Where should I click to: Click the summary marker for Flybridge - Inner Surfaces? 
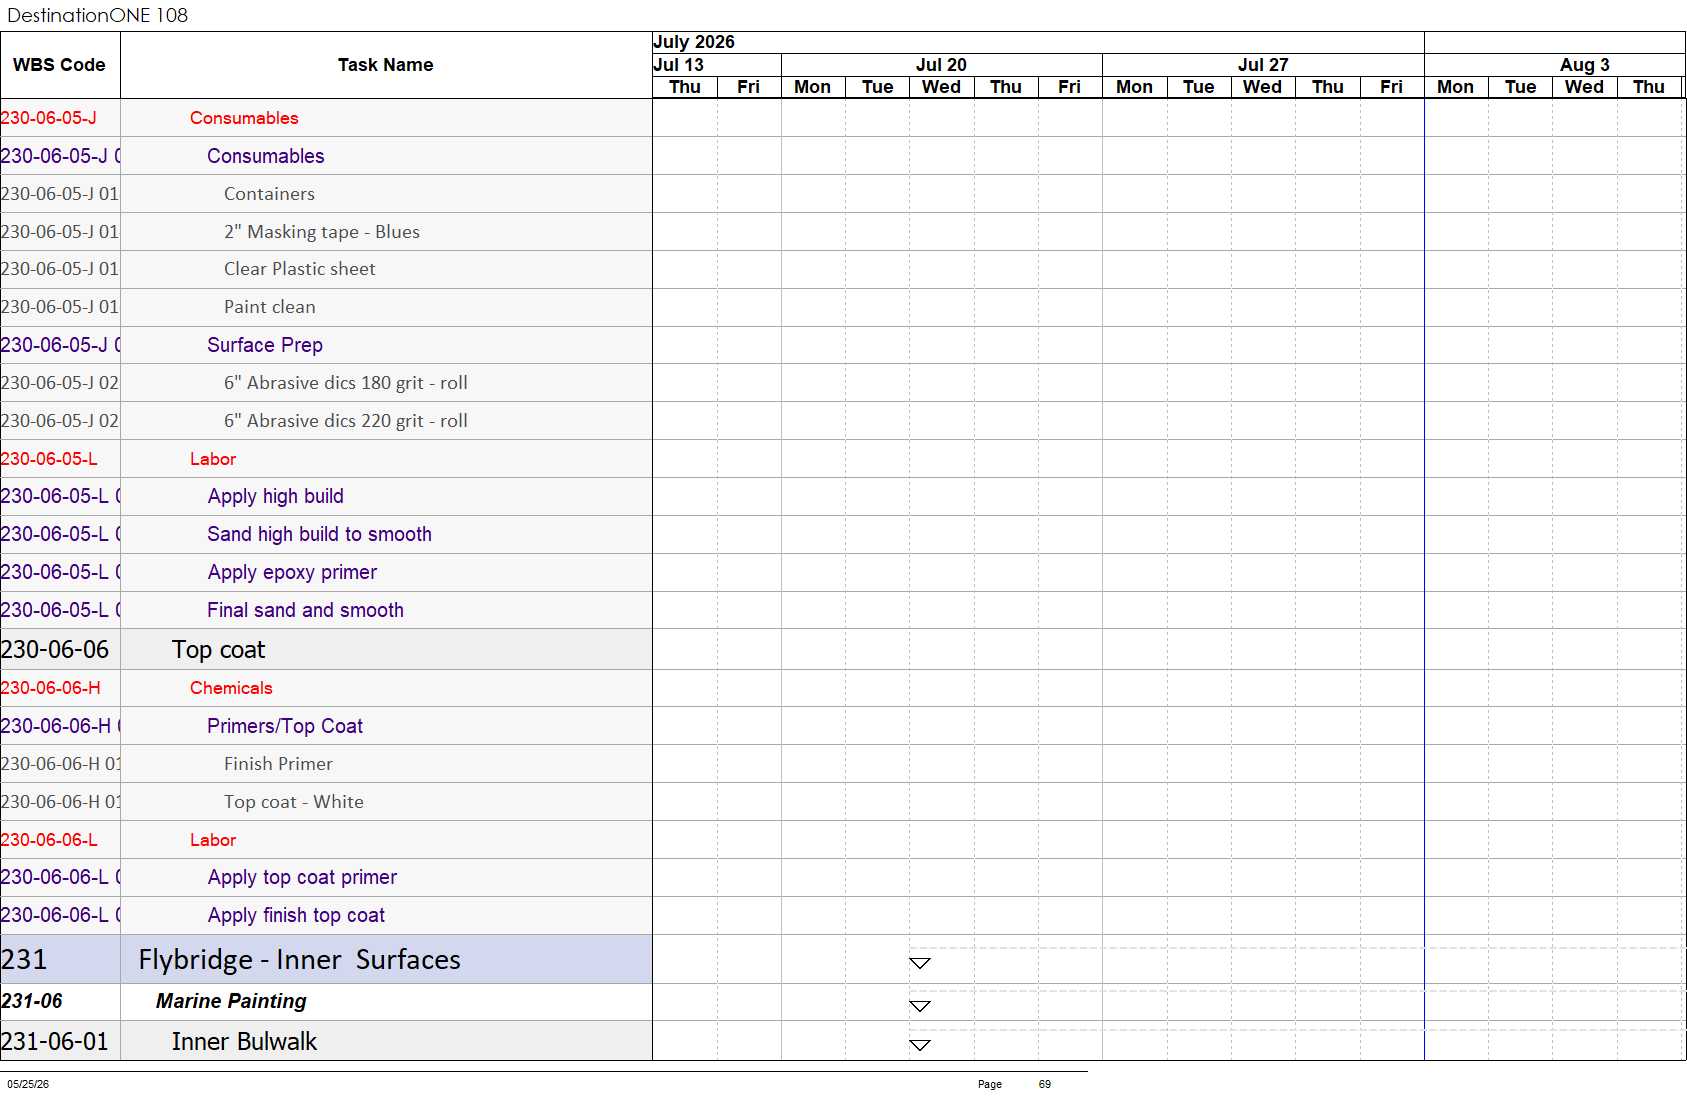click(920, 963)
